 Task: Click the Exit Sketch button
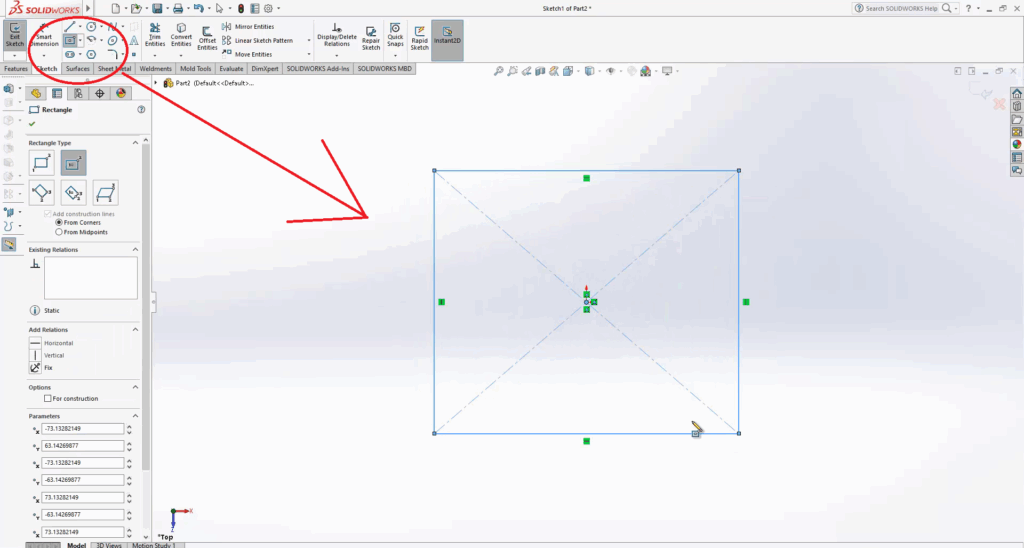coord(14,36)
